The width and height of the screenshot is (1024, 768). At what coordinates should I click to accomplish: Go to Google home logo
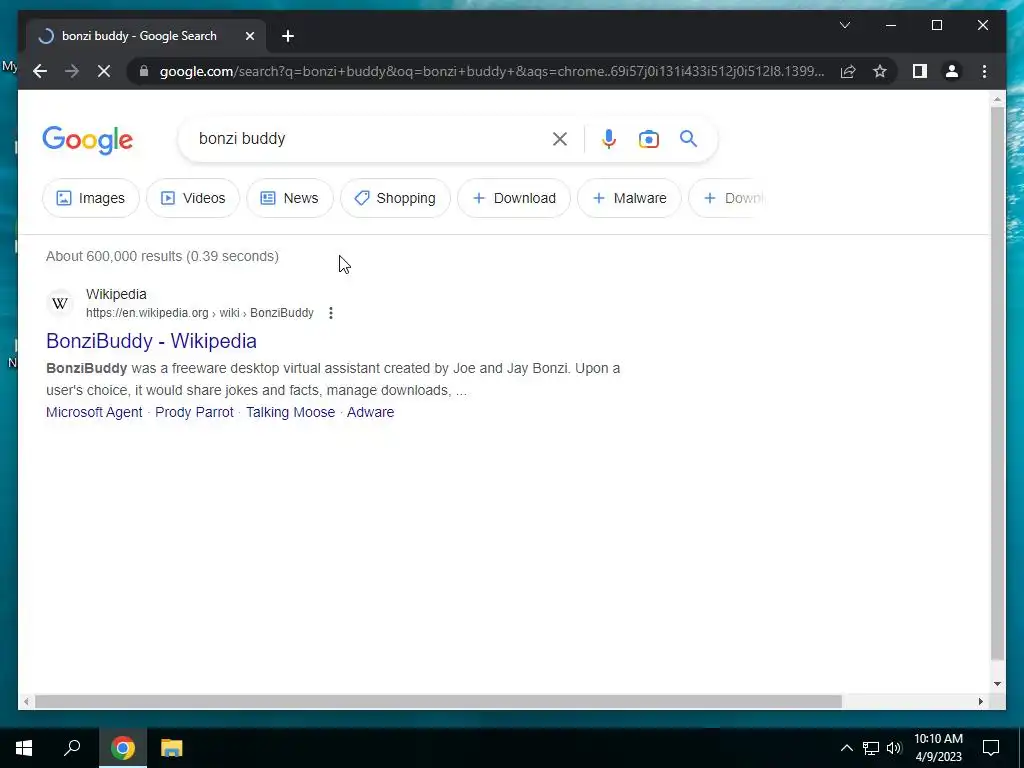pyautogui.click(x=88, y=140)
